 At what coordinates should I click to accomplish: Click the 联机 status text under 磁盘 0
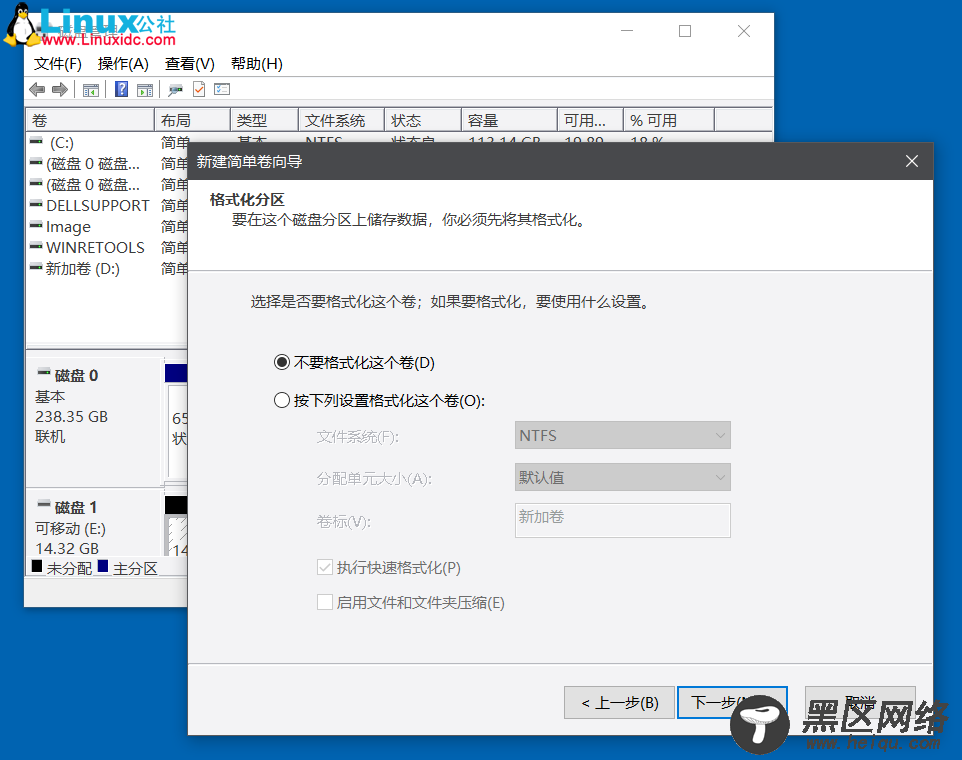tap(50, 437)
